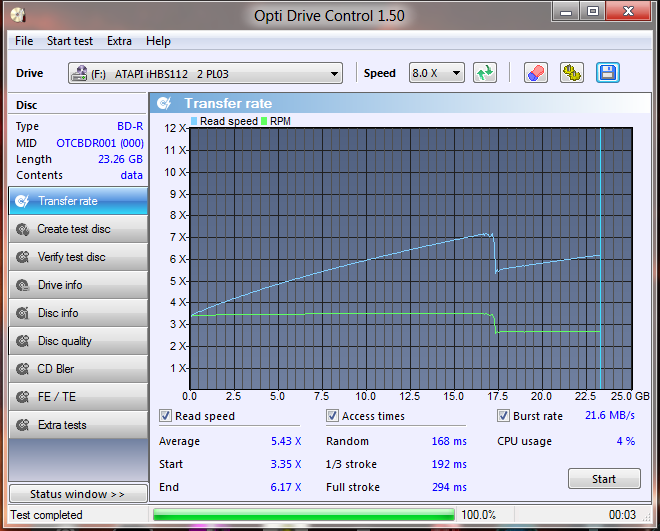The height and width of the screenshot is (531, 660).
Task: Switch to Create test disc
Action: pyautogui.click(x=78, y=229)
